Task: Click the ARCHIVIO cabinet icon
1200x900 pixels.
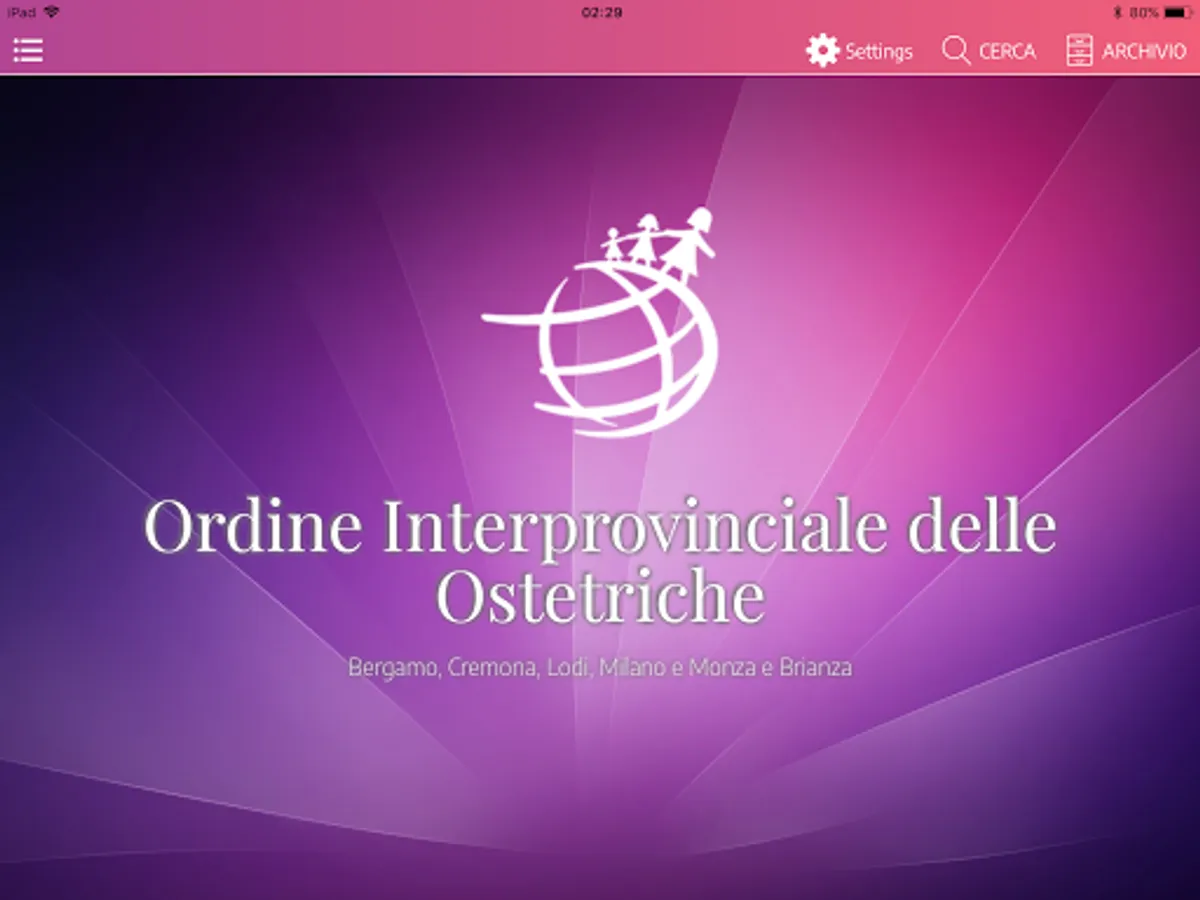Action: click(1079, 50)
